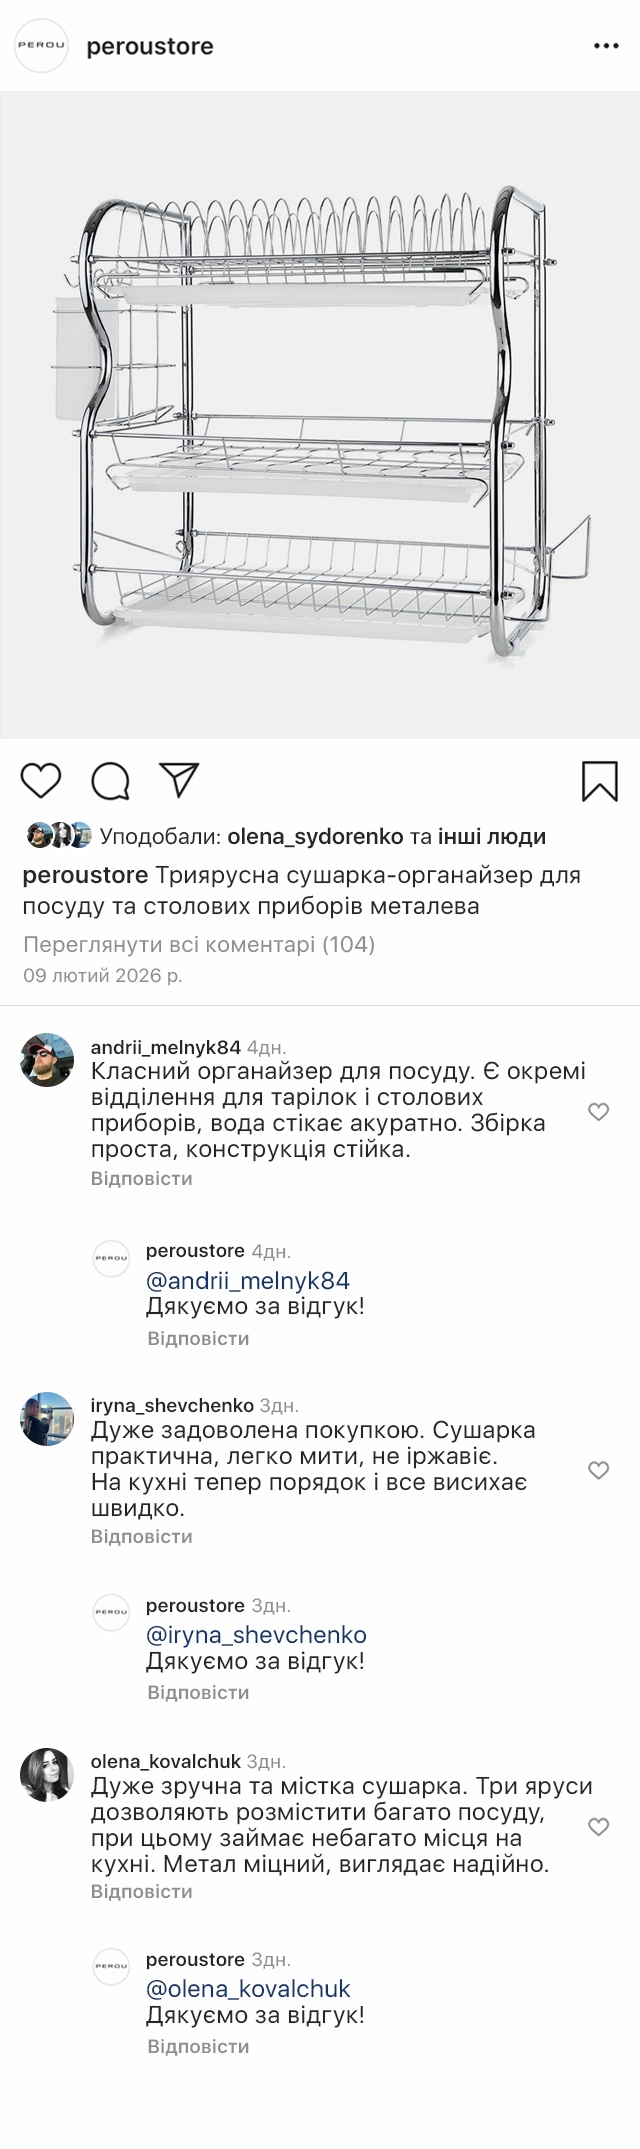
Task: Open peroustore profile from header username
Action: pos(150,46)
